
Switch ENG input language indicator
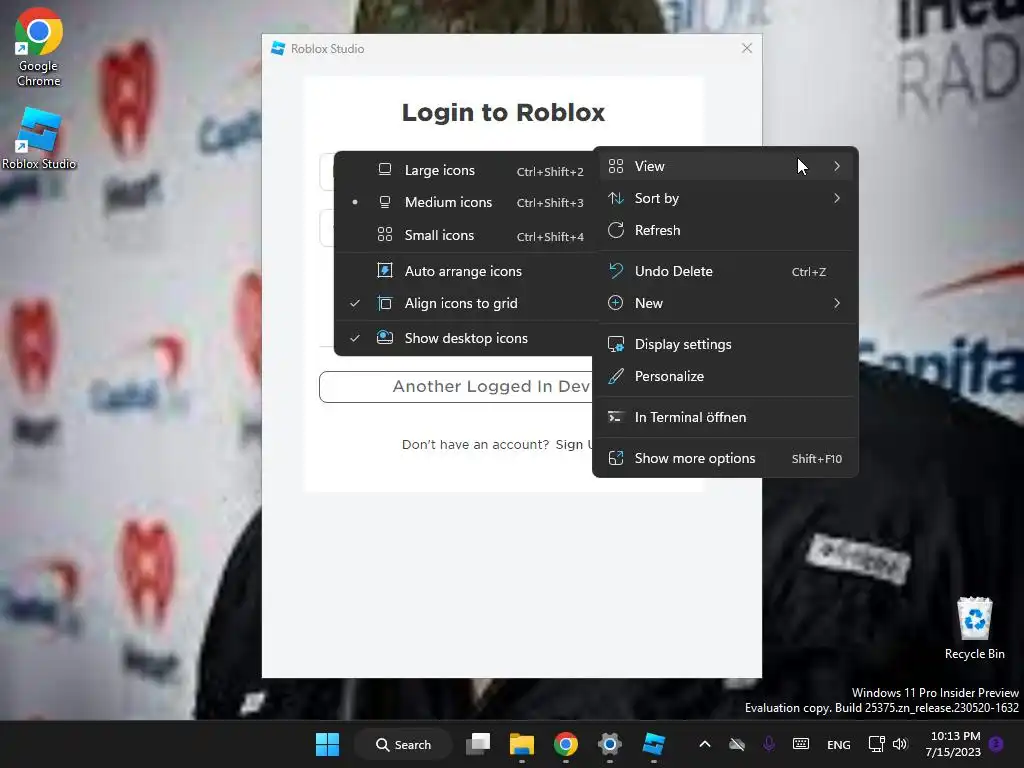coord(839,744)
